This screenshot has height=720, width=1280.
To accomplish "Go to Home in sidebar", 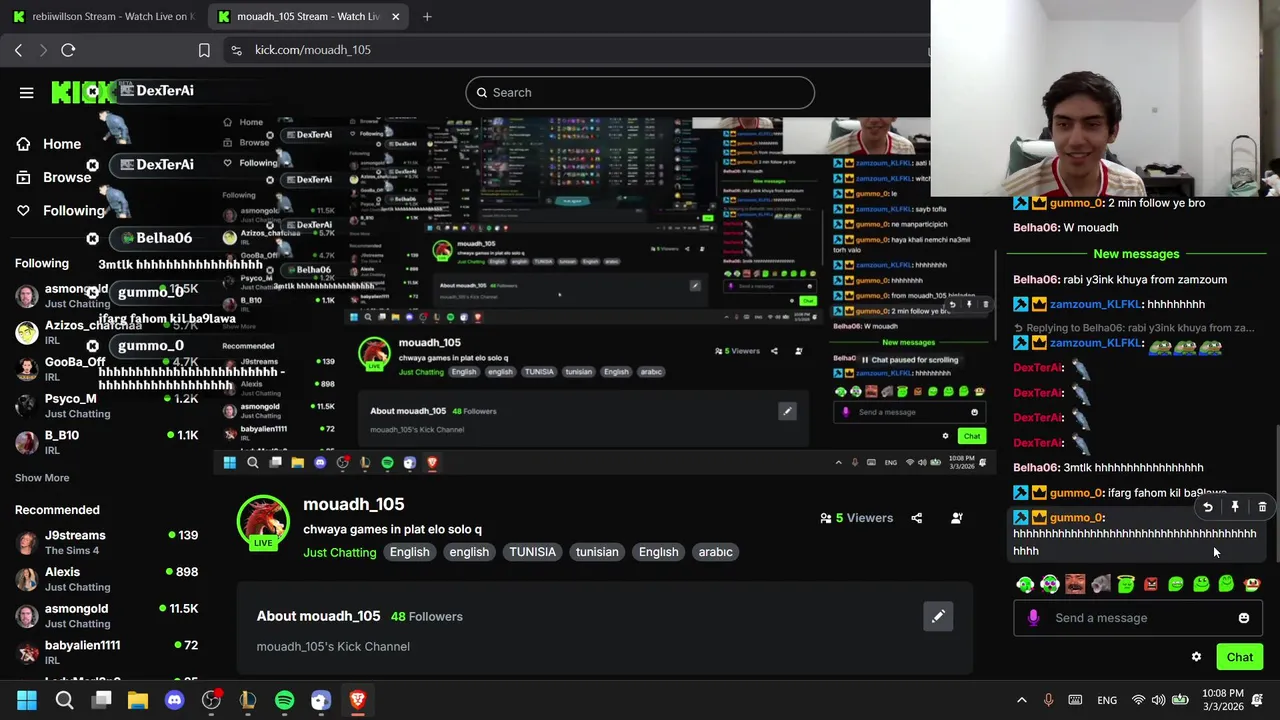I will (48, 144).
